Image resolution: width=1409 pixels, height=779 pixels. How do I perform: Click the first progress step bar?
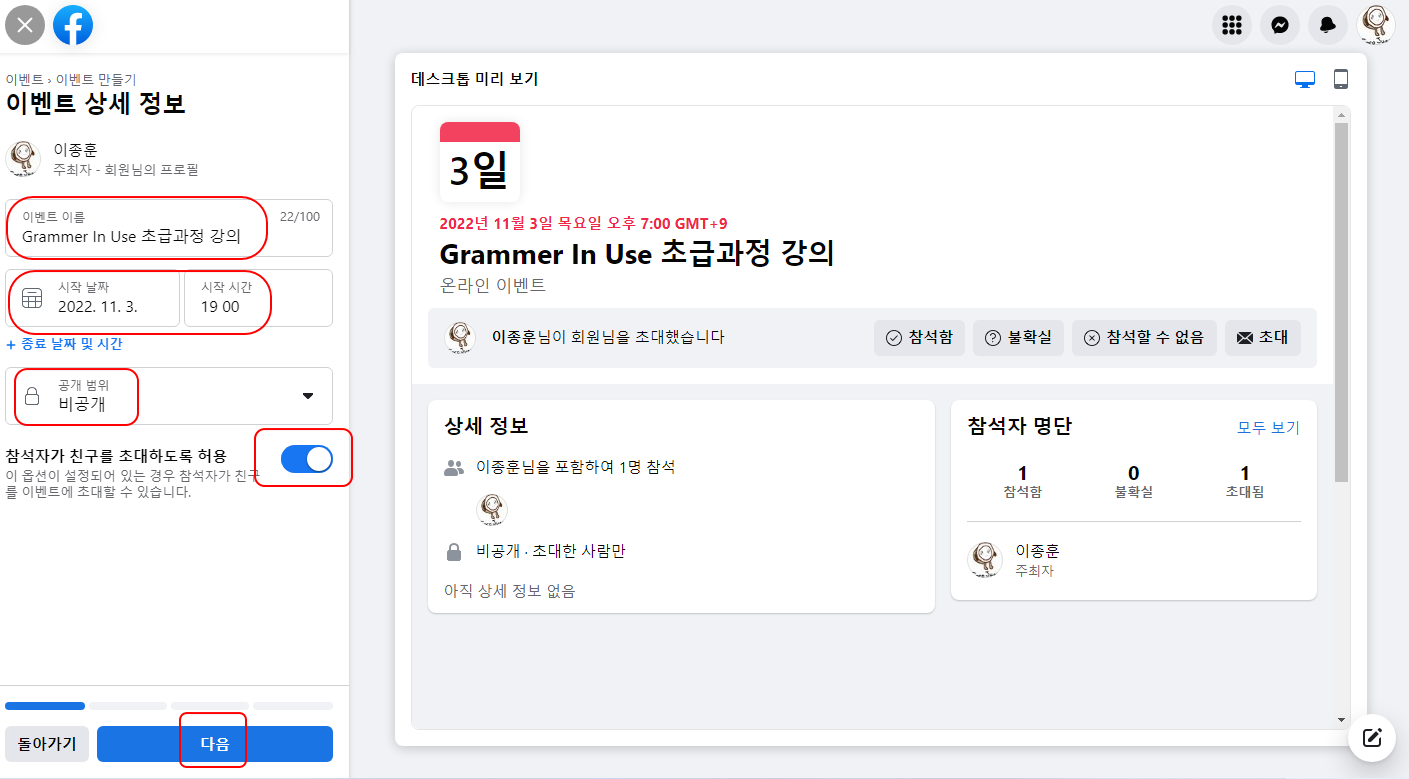(x=45, y=706)
